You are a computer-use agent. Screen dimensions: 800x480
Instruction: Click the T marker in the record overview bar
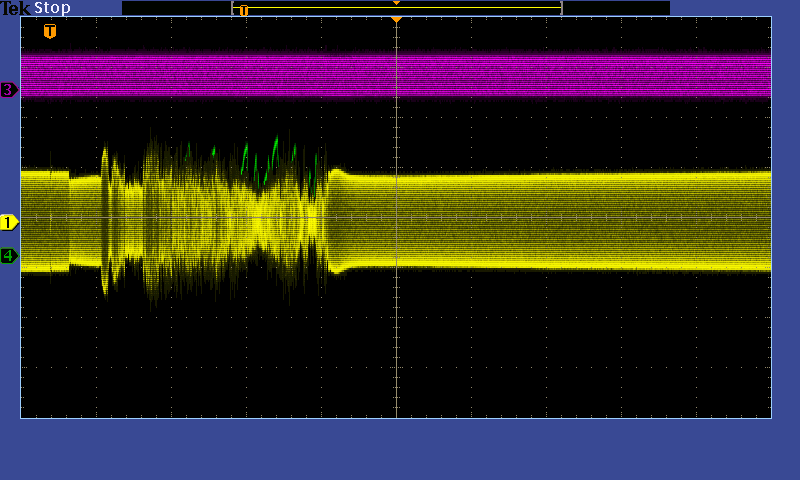click(x=243, y=10)
